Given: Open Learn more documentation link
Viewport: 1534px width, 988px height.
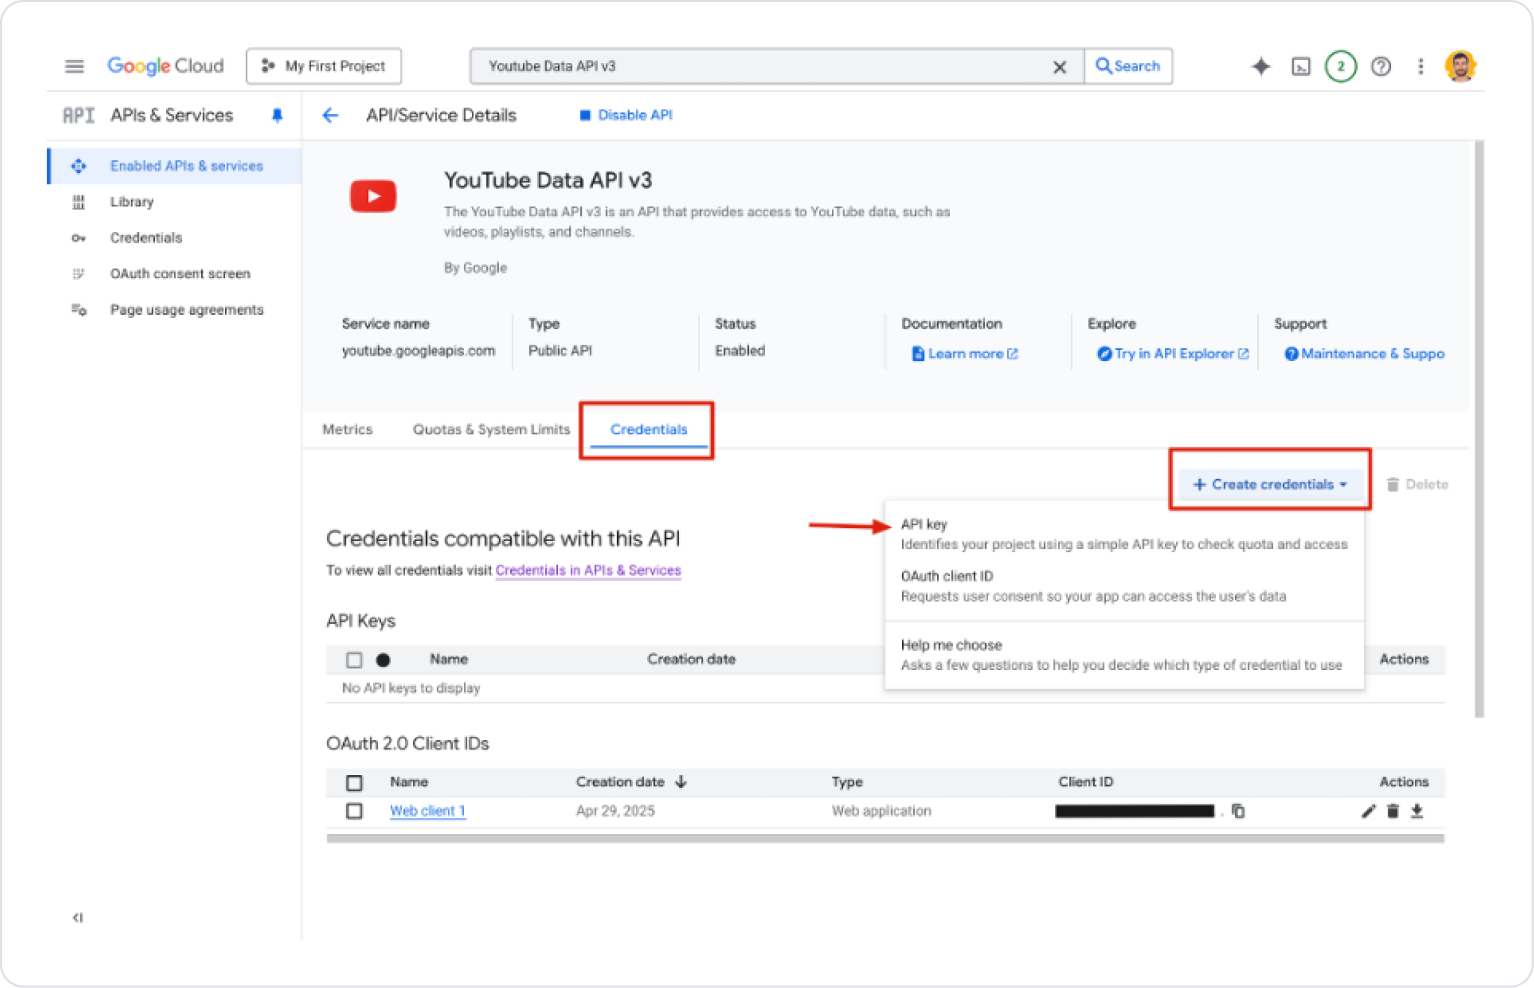Looking at the screenshot, I should [x=965, y=354].
